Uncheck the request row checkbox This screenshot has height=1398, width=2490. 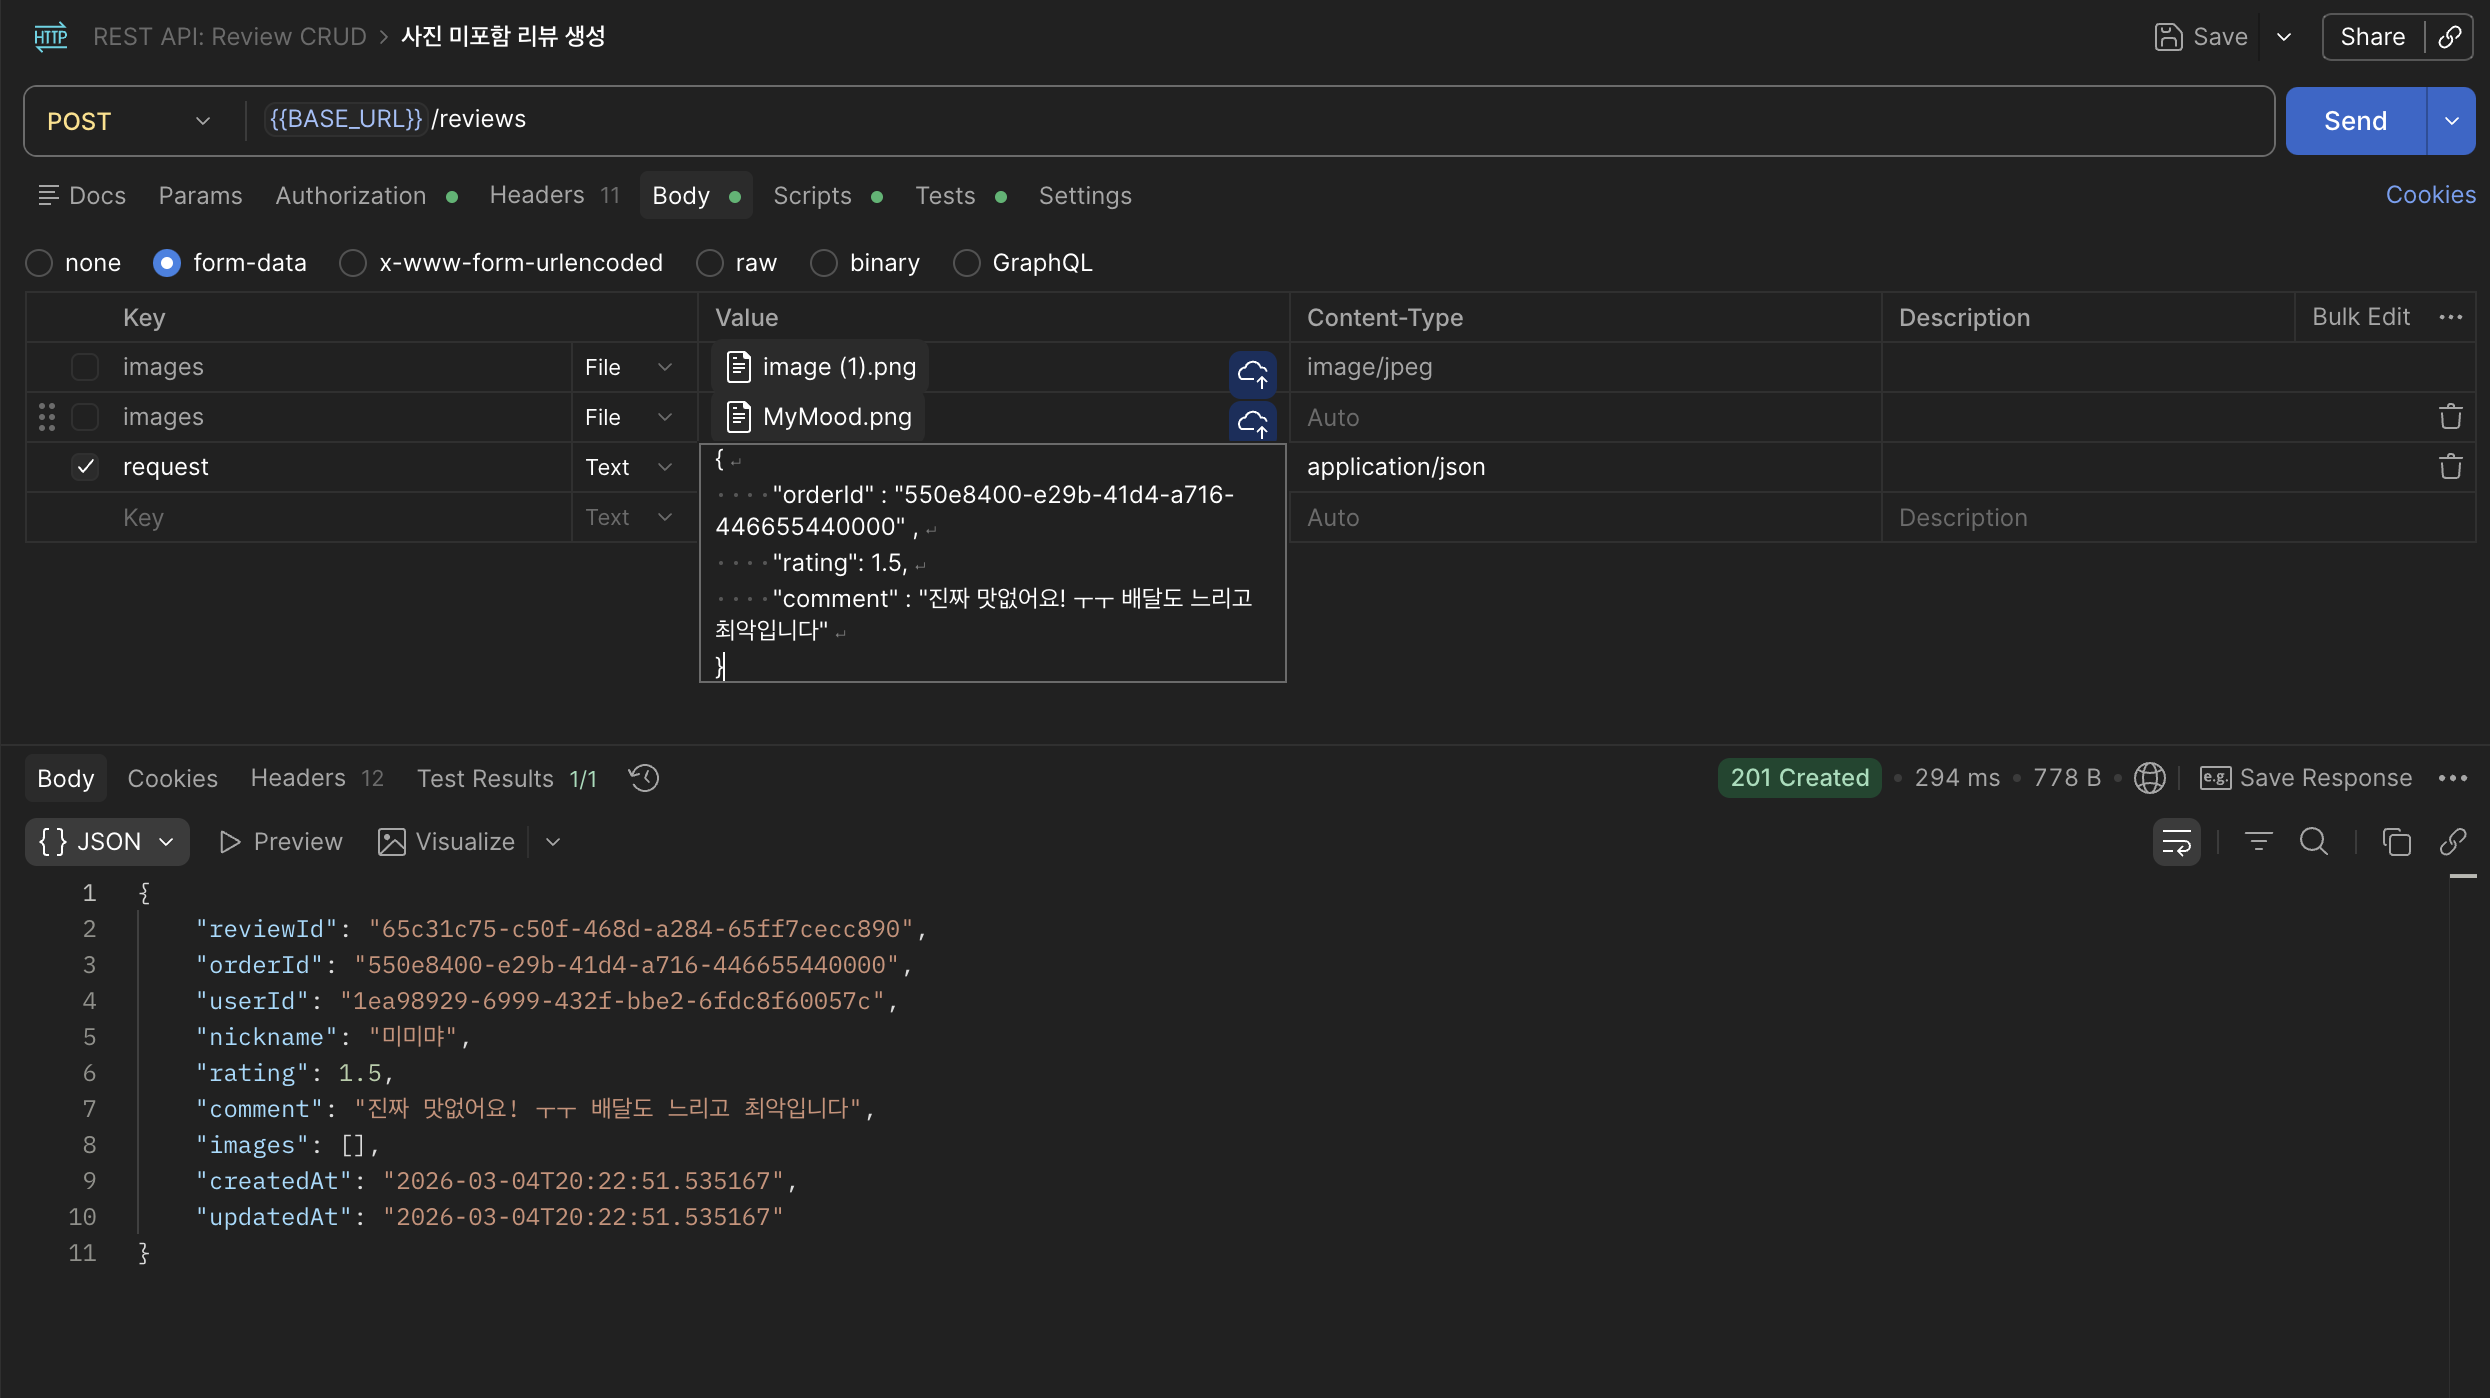click(x=85, y=467)
